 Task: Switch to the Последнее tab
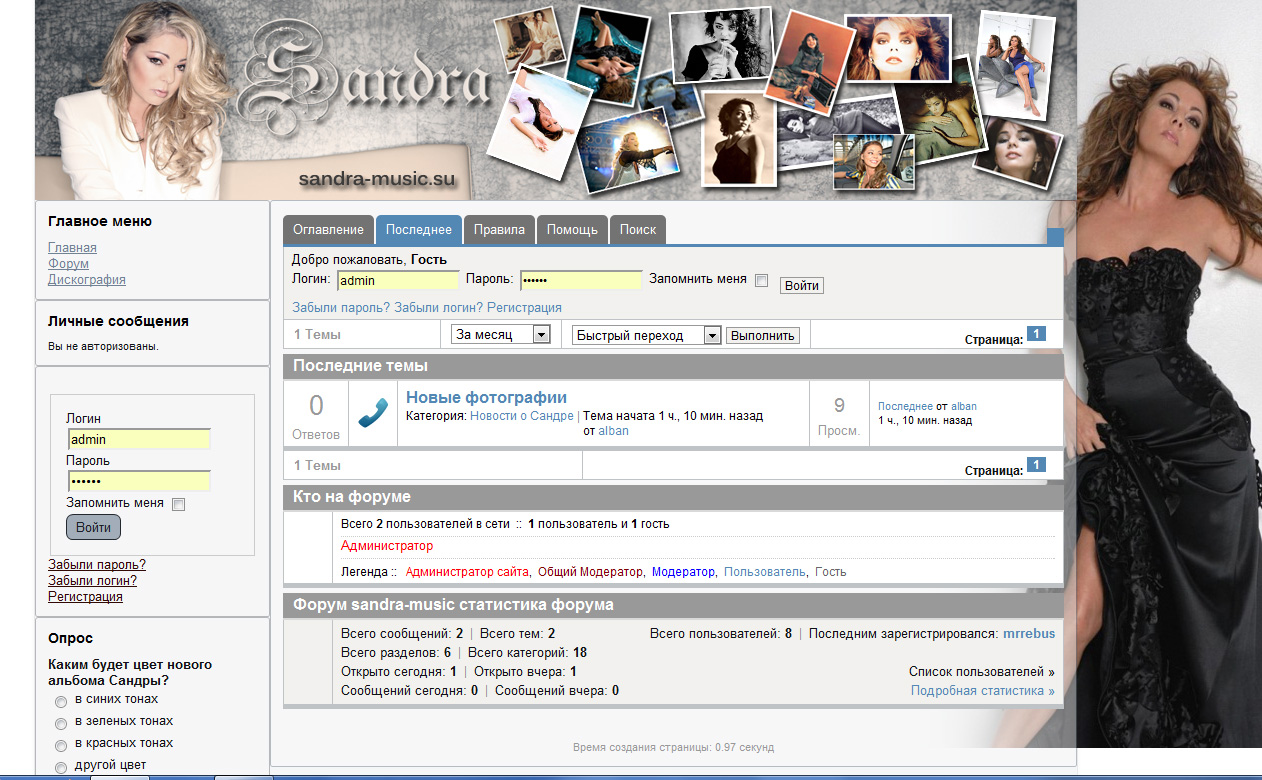point(419,229)
